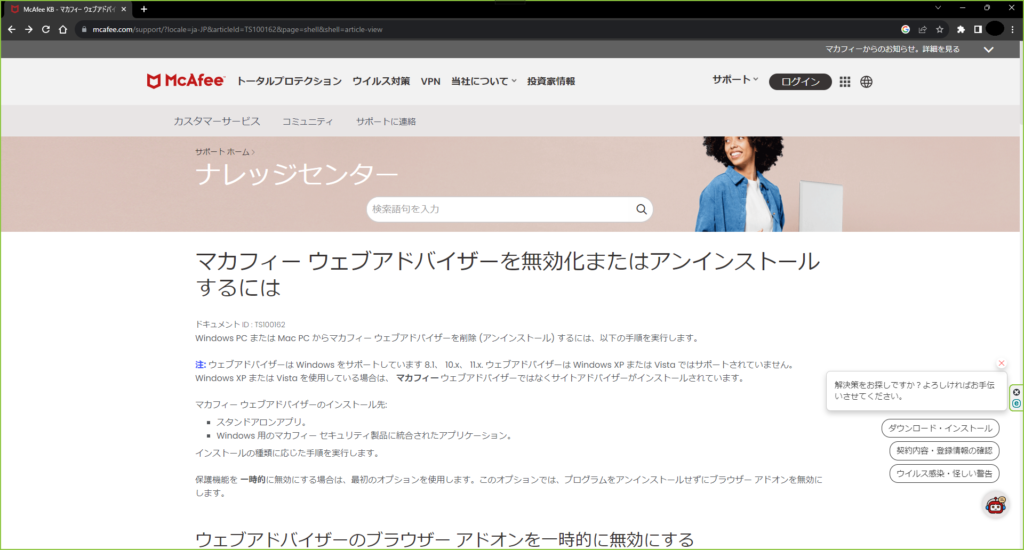Click the ドキュメント ID: TS100162 text
This screenshot has height=550, width=1024.
coord(240,324)
